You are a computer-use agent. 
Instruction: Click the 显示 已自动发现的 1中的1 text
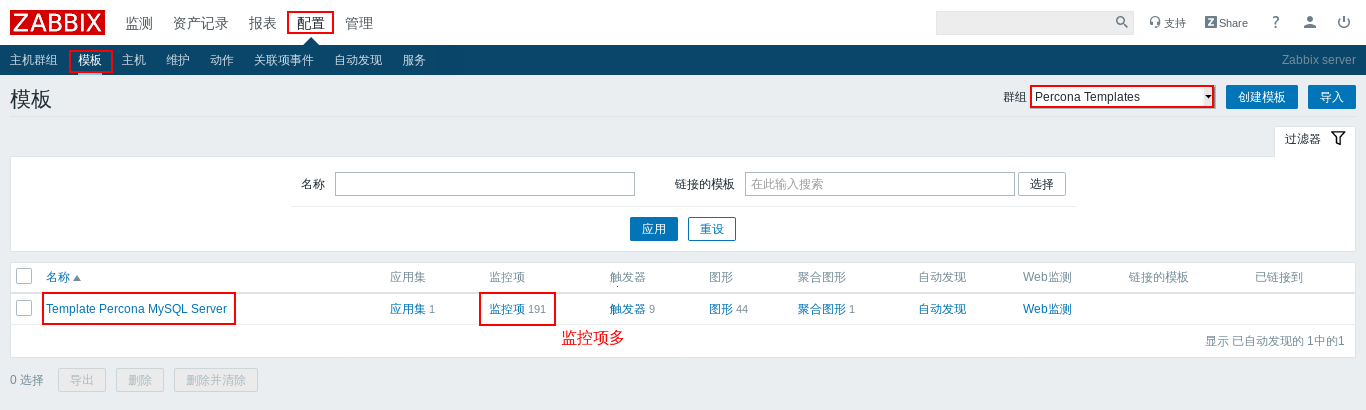click(x=1275, y=341)
